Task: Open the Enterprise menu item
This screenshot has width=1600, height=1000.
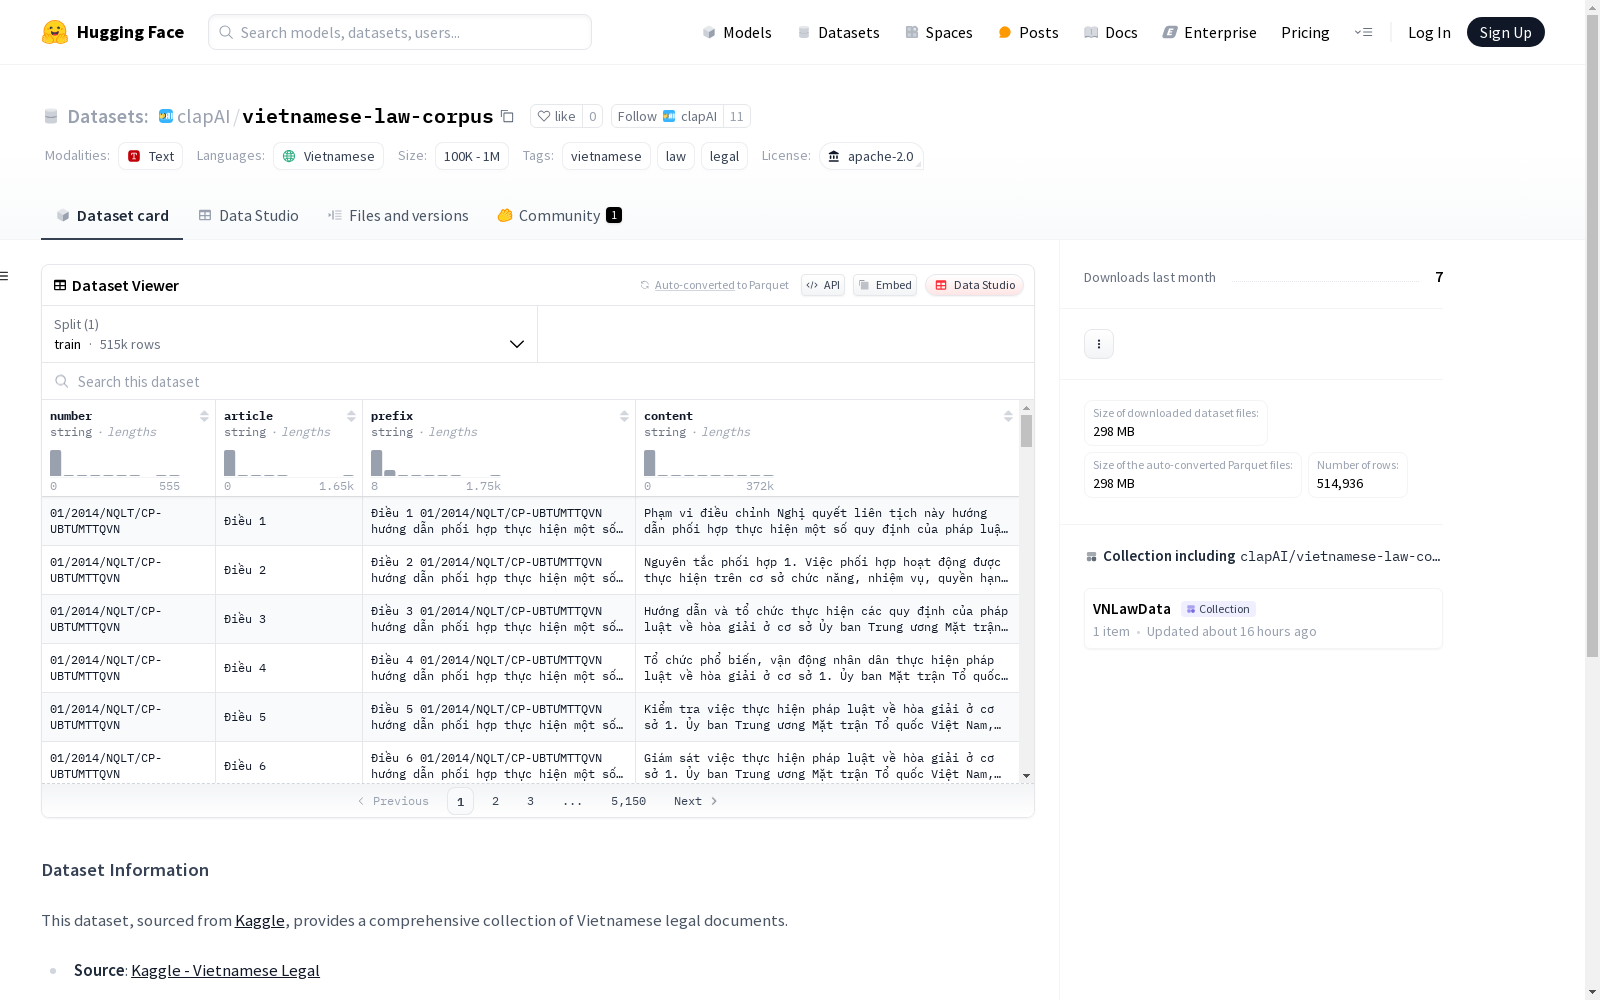Action: [1210, 32]
